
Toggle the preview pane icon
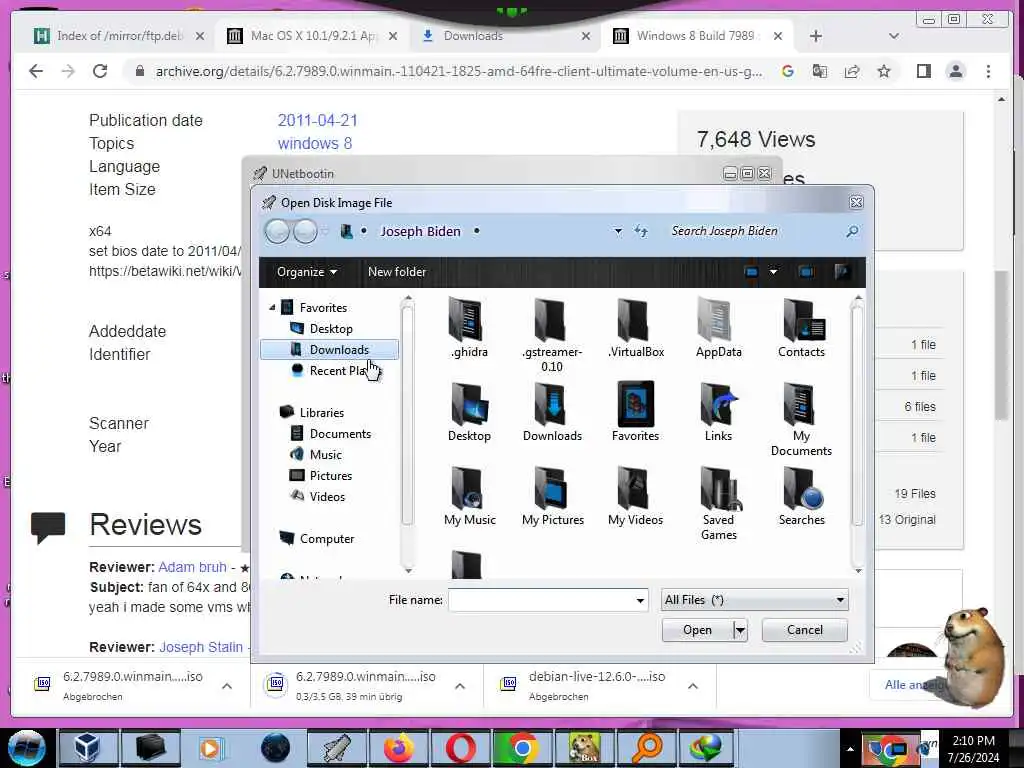(x=806, y=272)
